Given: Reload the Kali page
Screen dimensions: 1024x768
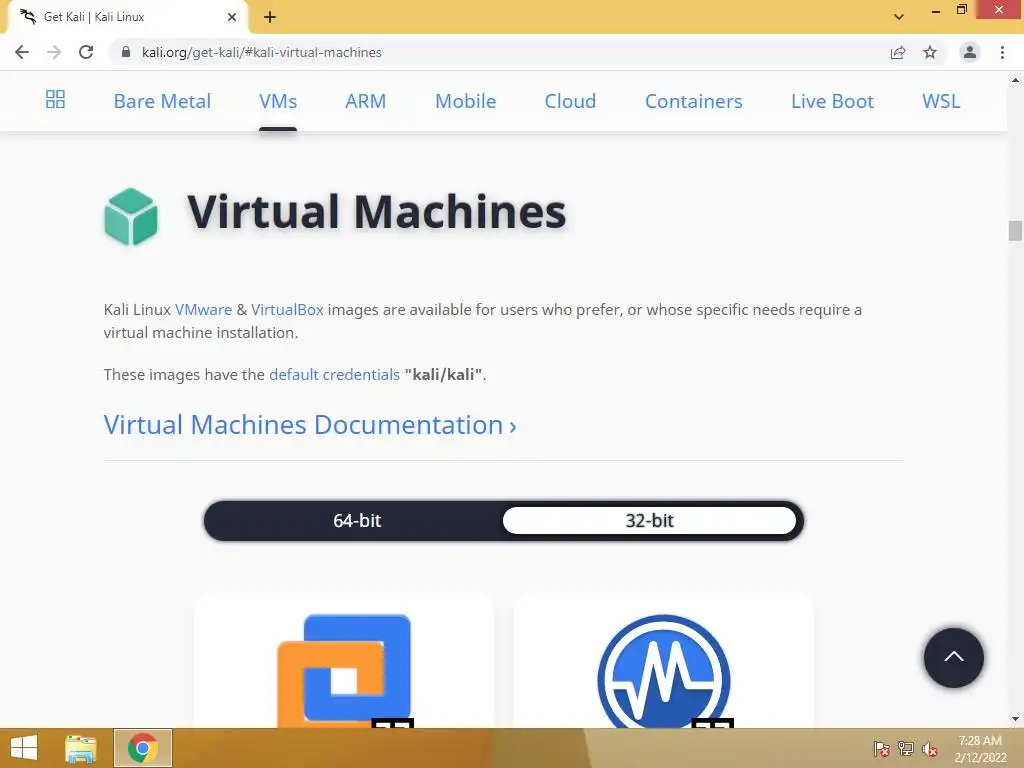Looking at the screenshot, I should (86, 52).
